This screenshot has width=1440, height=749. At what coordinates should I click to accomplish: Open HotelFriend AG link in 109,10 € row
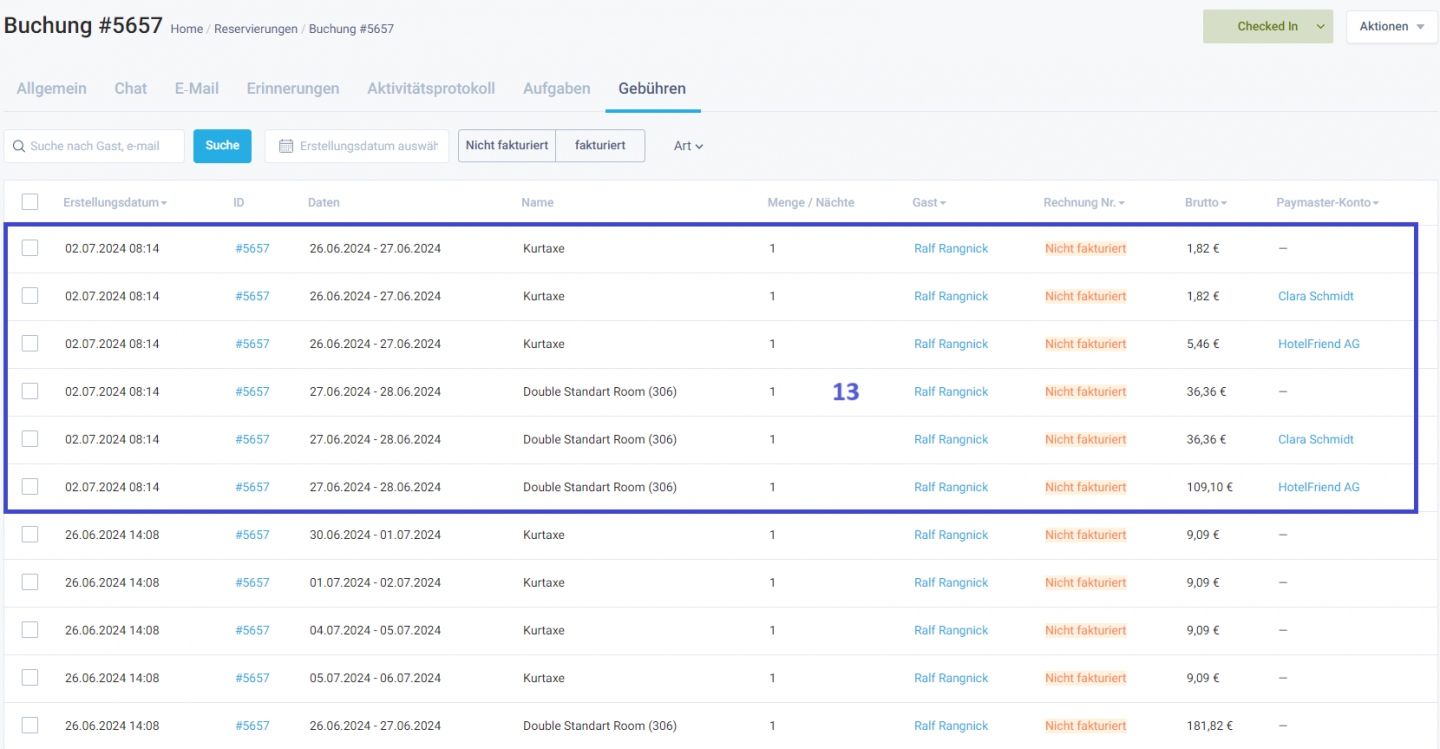(x=1319, y=487)
